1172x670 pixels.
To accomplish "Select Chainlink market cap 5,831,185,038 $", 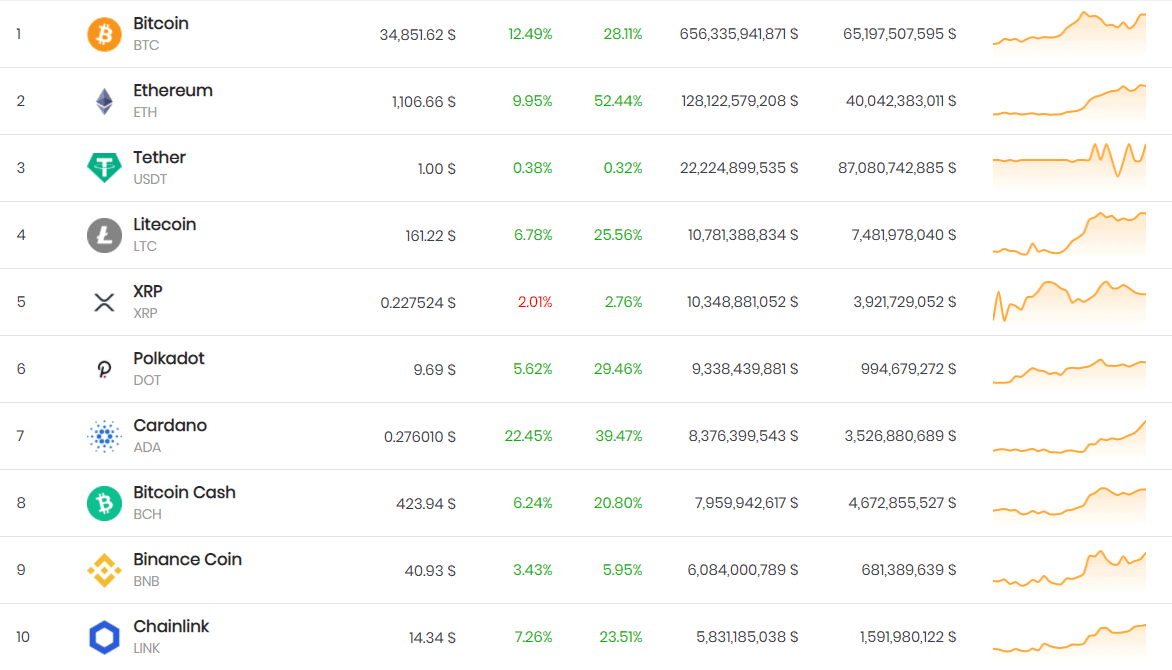I will pyautogui.click(x=747, y=637).
